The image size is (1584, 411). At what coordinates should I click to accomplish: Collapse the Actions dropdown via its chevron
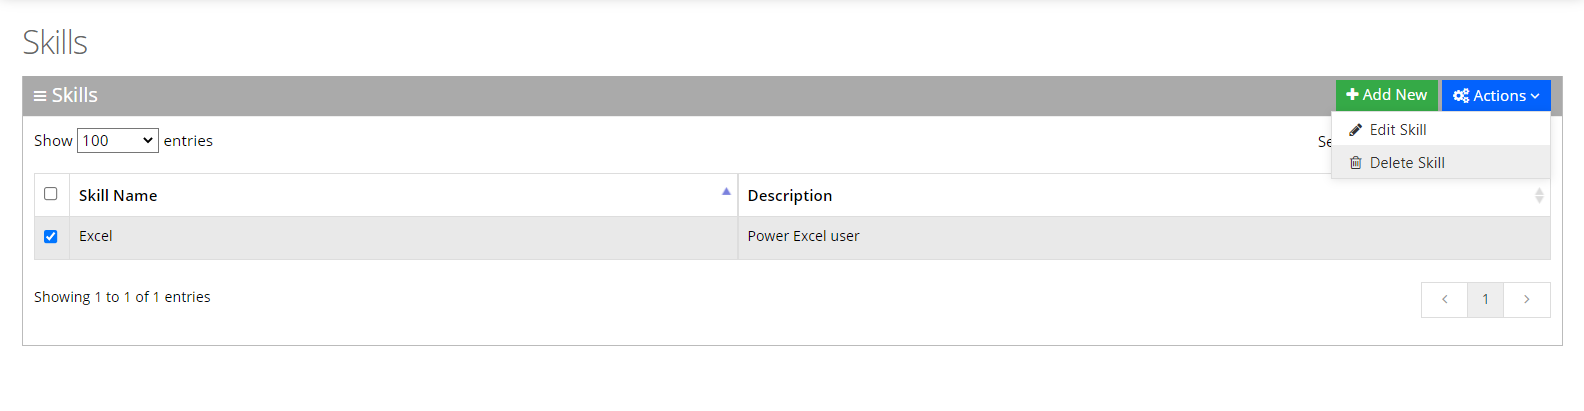click(x=1535, y=96)
